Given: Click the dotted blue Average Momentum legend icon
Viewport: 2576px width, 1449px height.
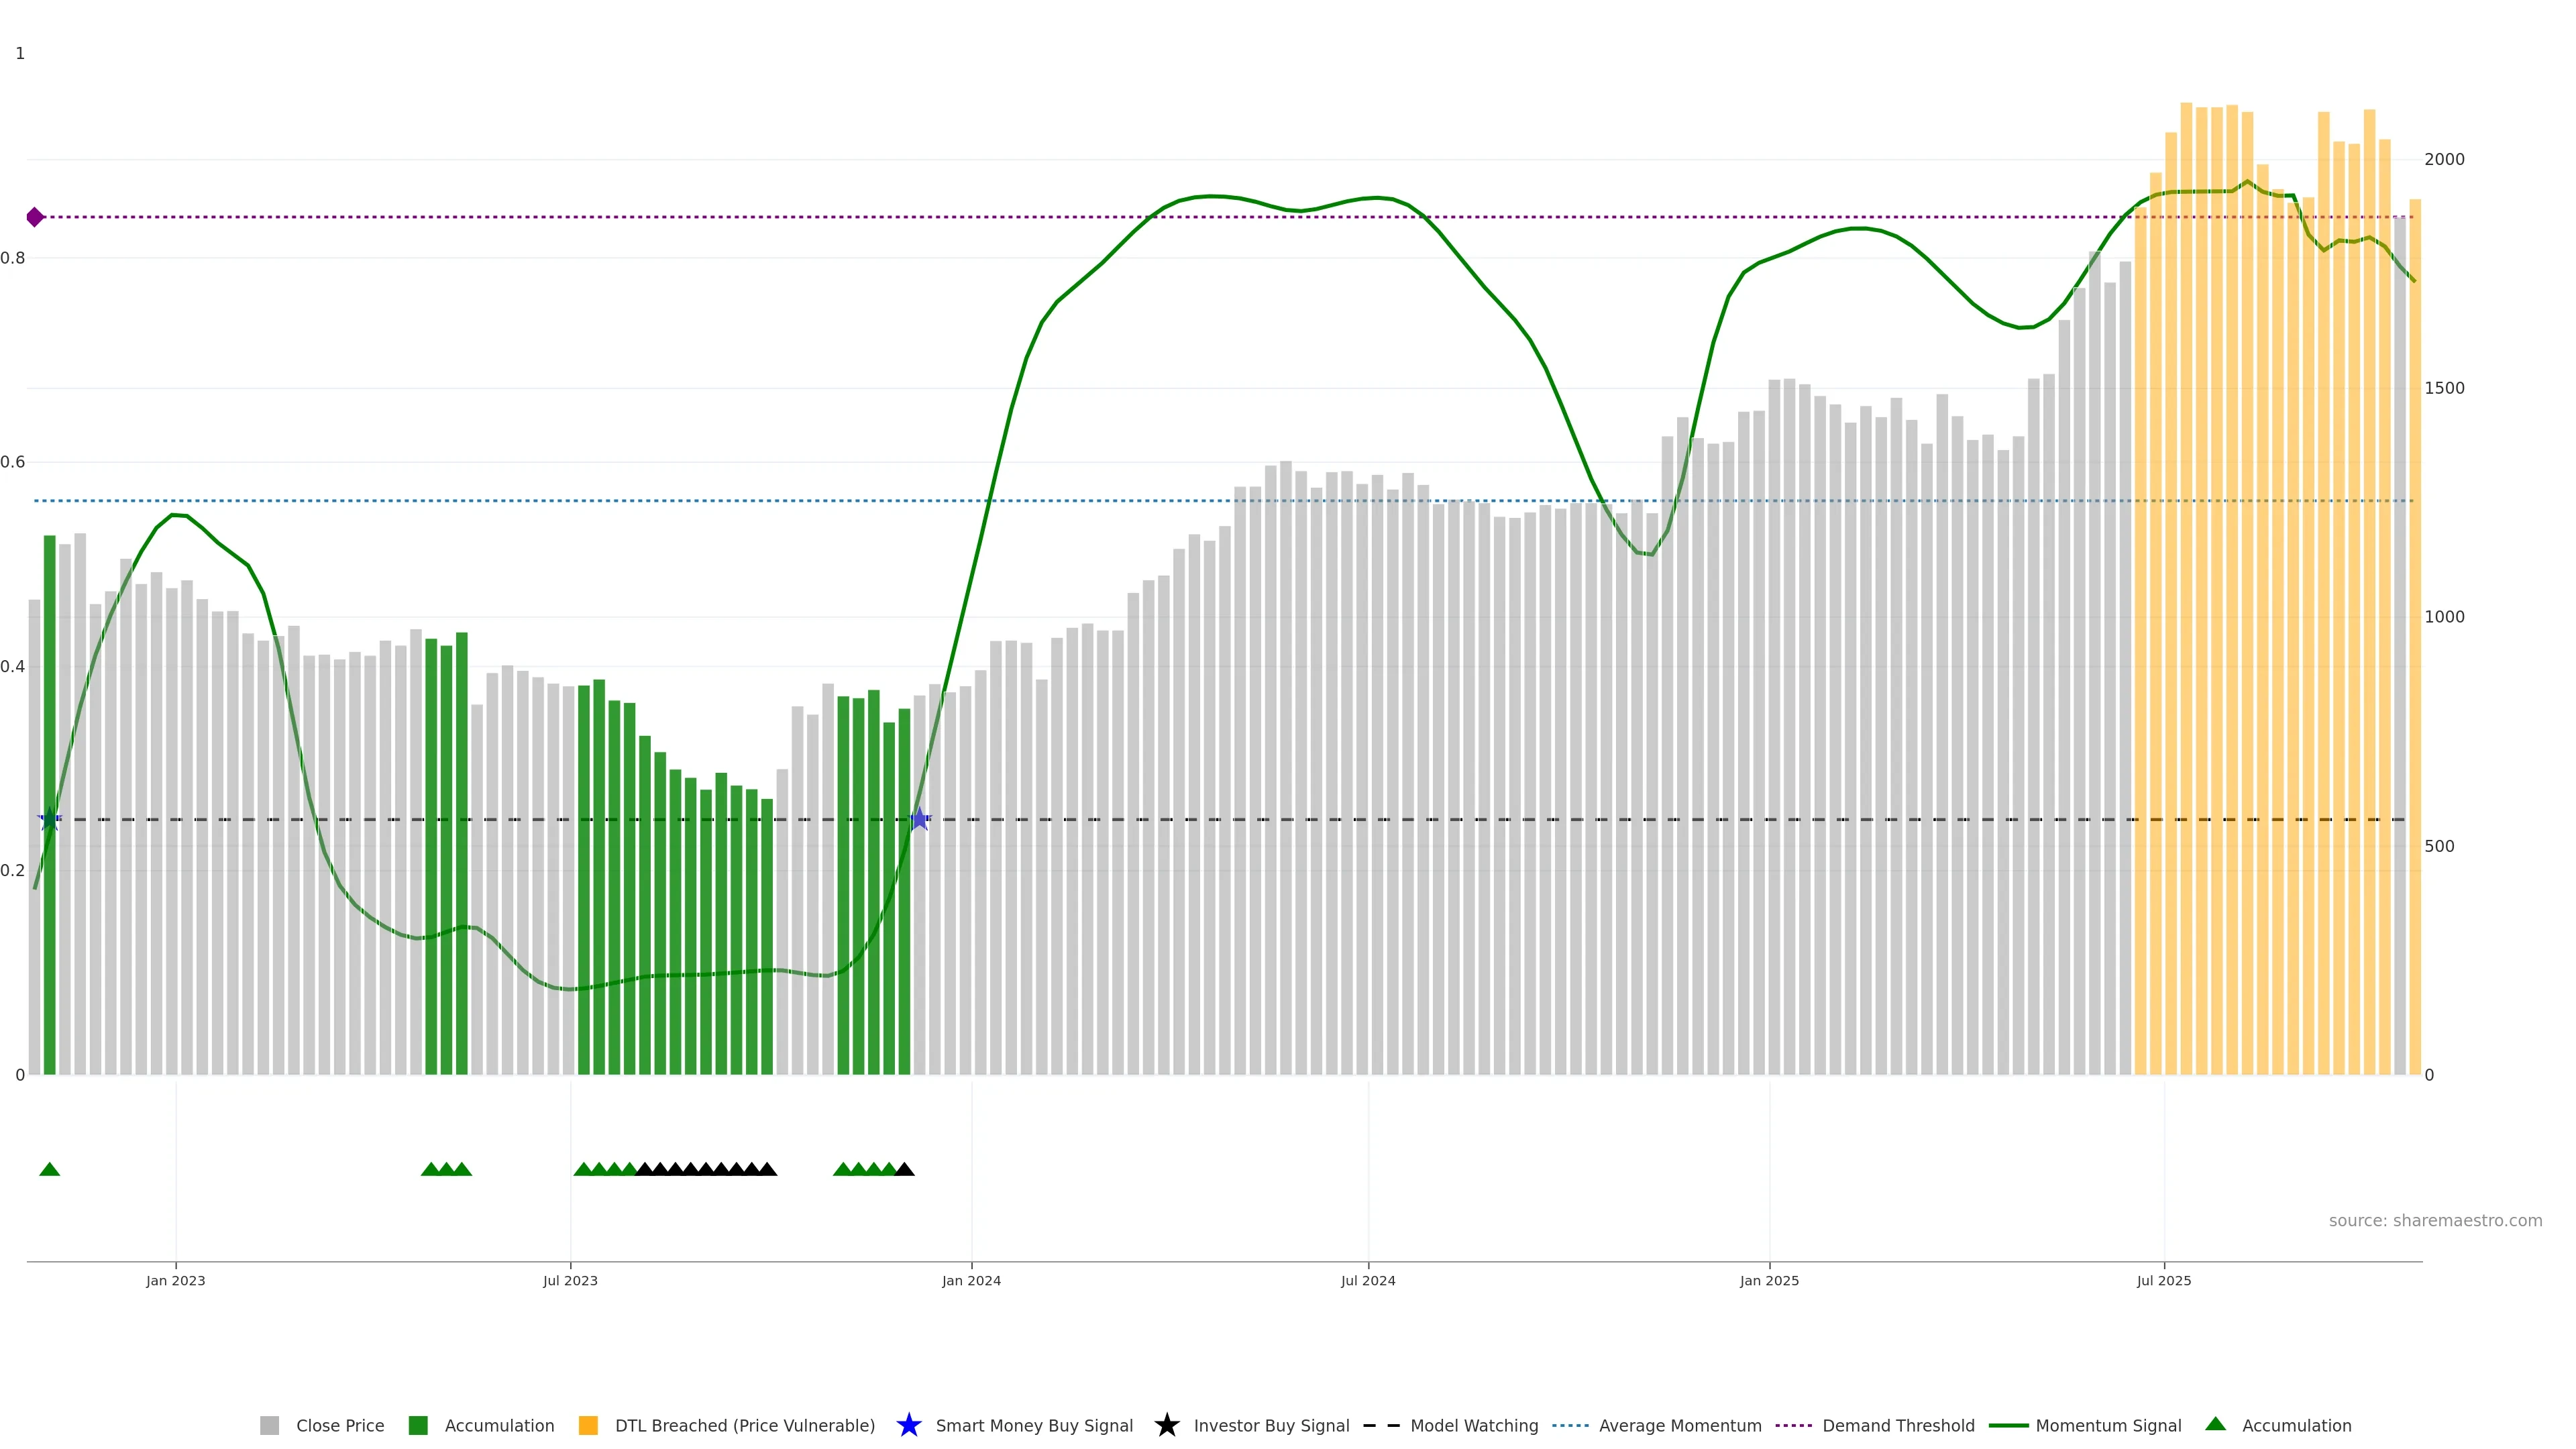Looking at the screenshot, I should pyautogui.click(x=1570, y=1425).
